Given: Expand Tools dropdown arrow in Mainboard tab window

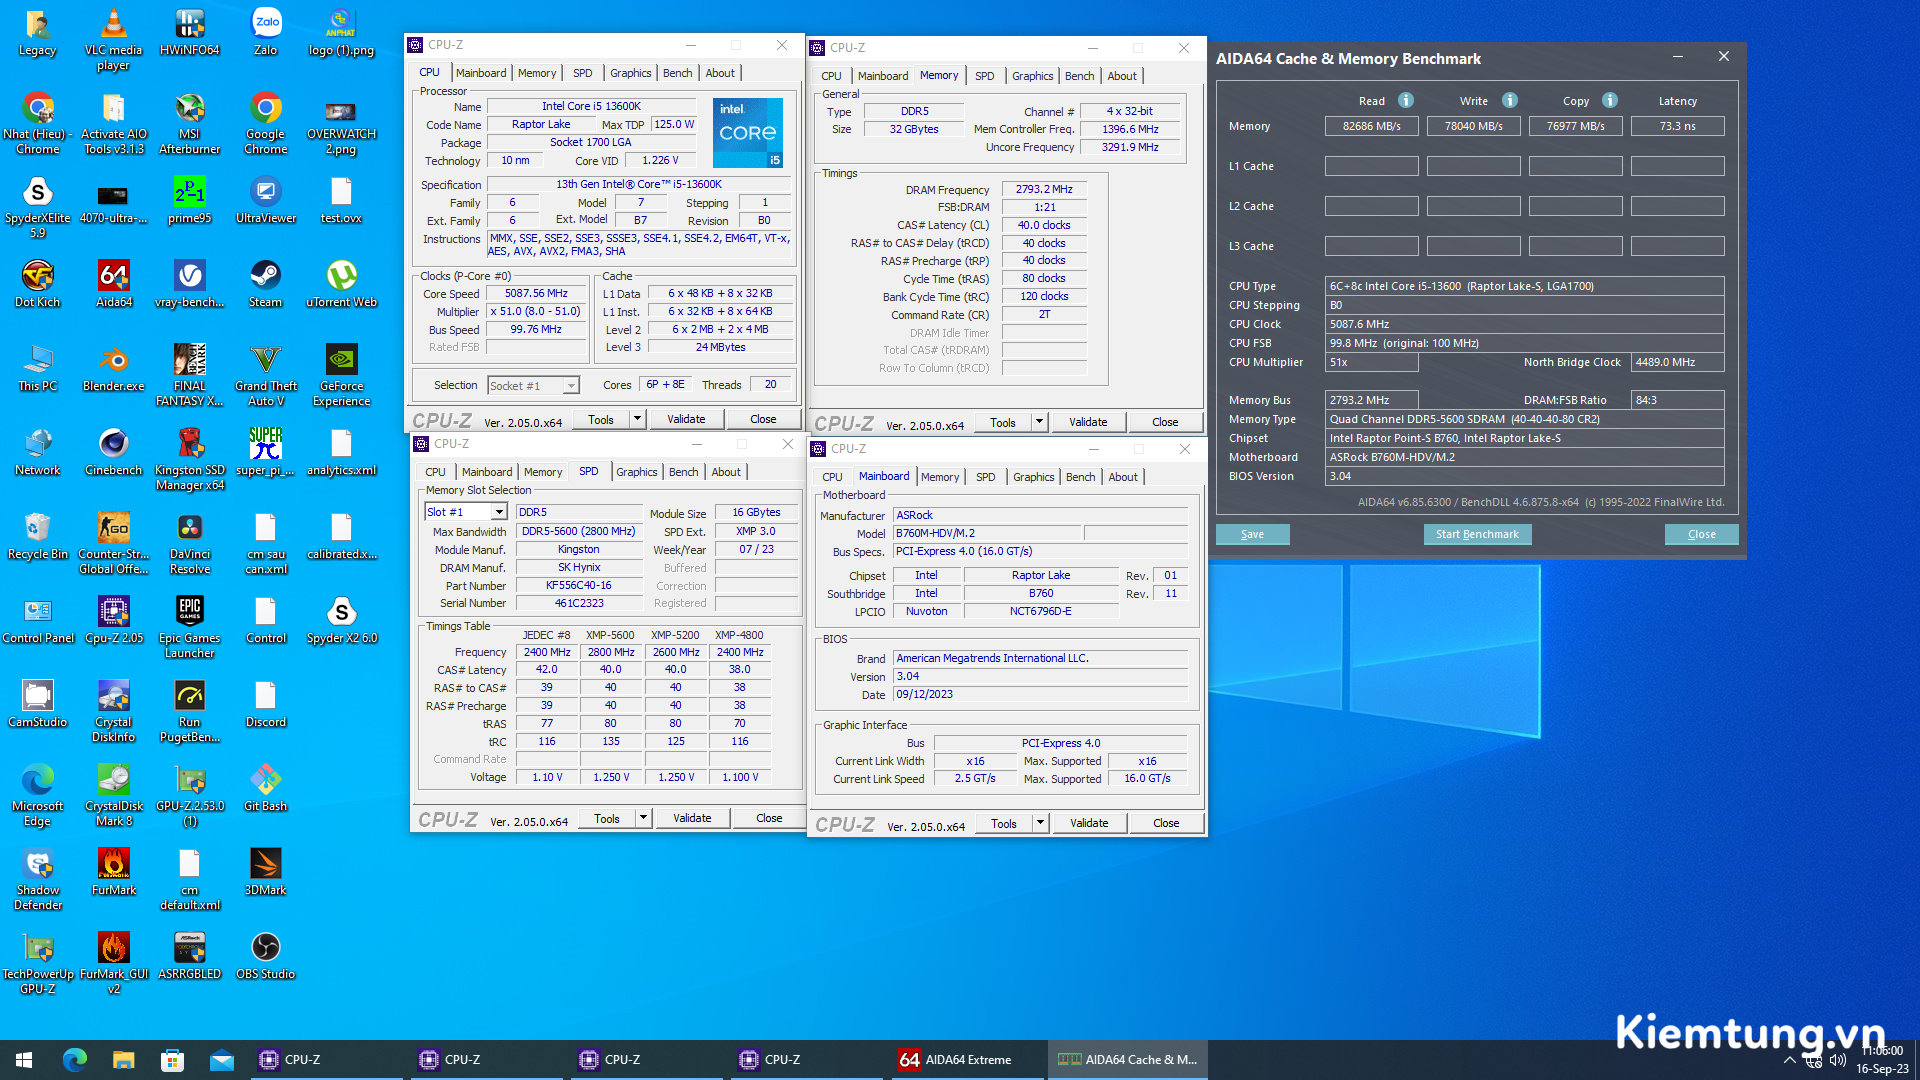Looking at the screenshot, I should pos(1040,823).
